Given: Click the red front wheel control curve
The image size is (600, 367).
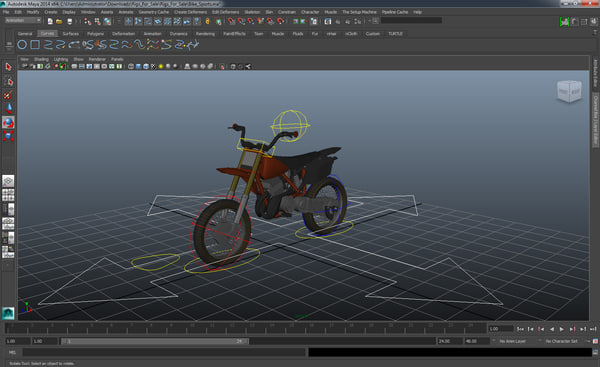Looking at the screenshot, I should click(220, 234).
